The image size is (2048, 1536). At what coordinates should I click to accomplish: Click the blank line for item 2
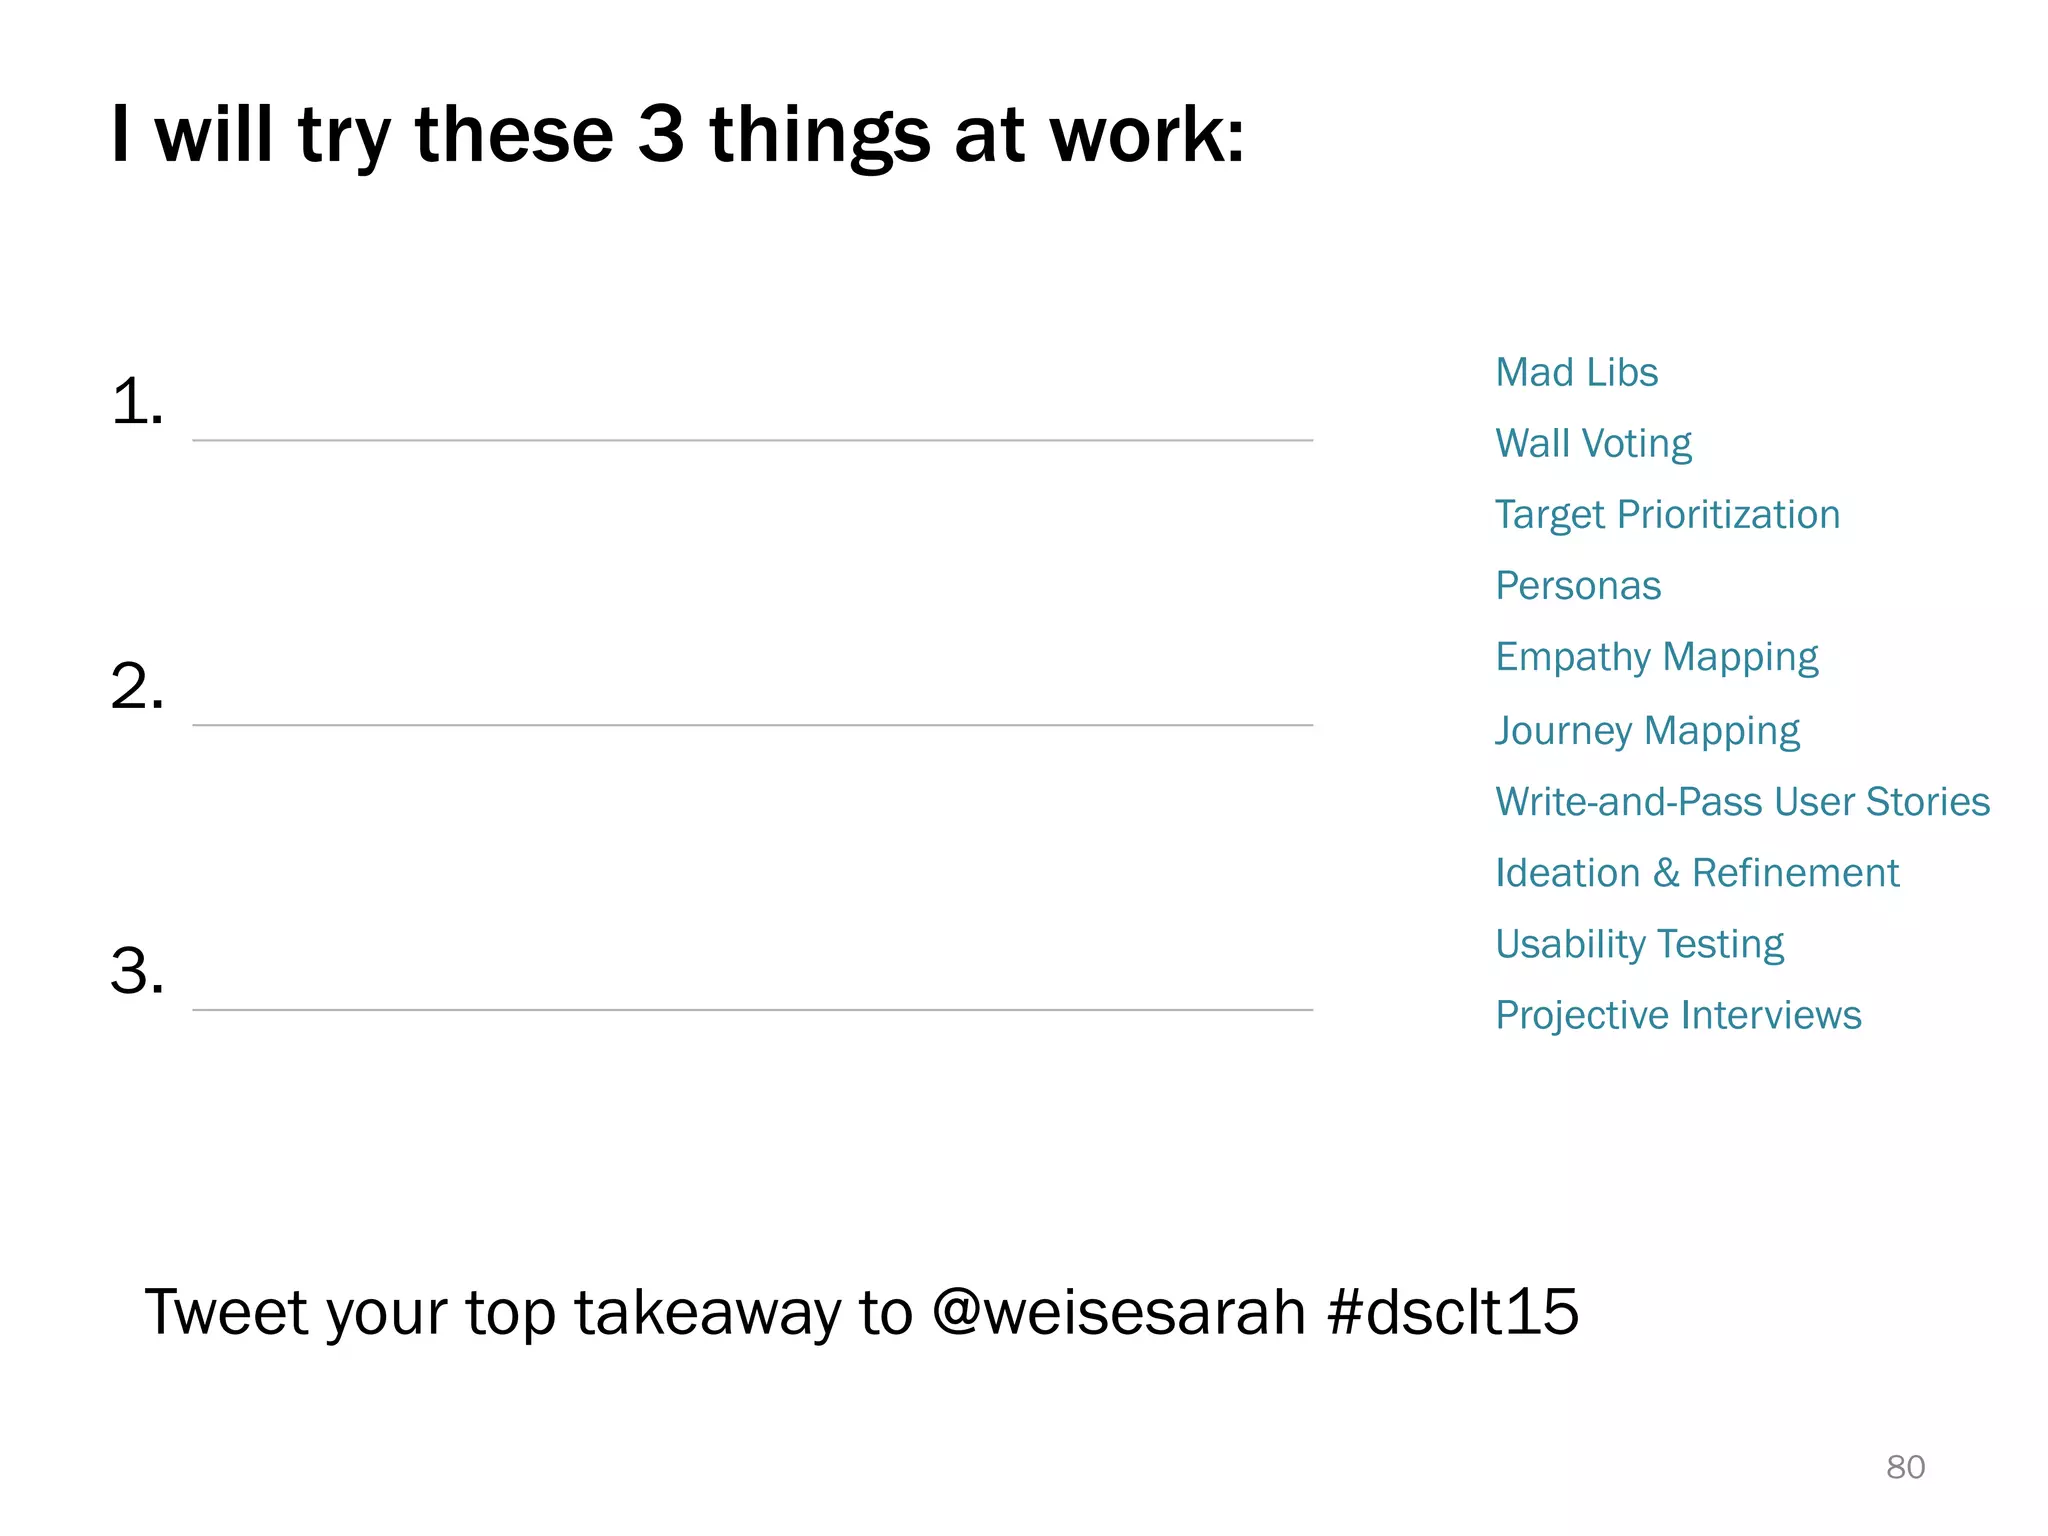(x=752, y=724)
